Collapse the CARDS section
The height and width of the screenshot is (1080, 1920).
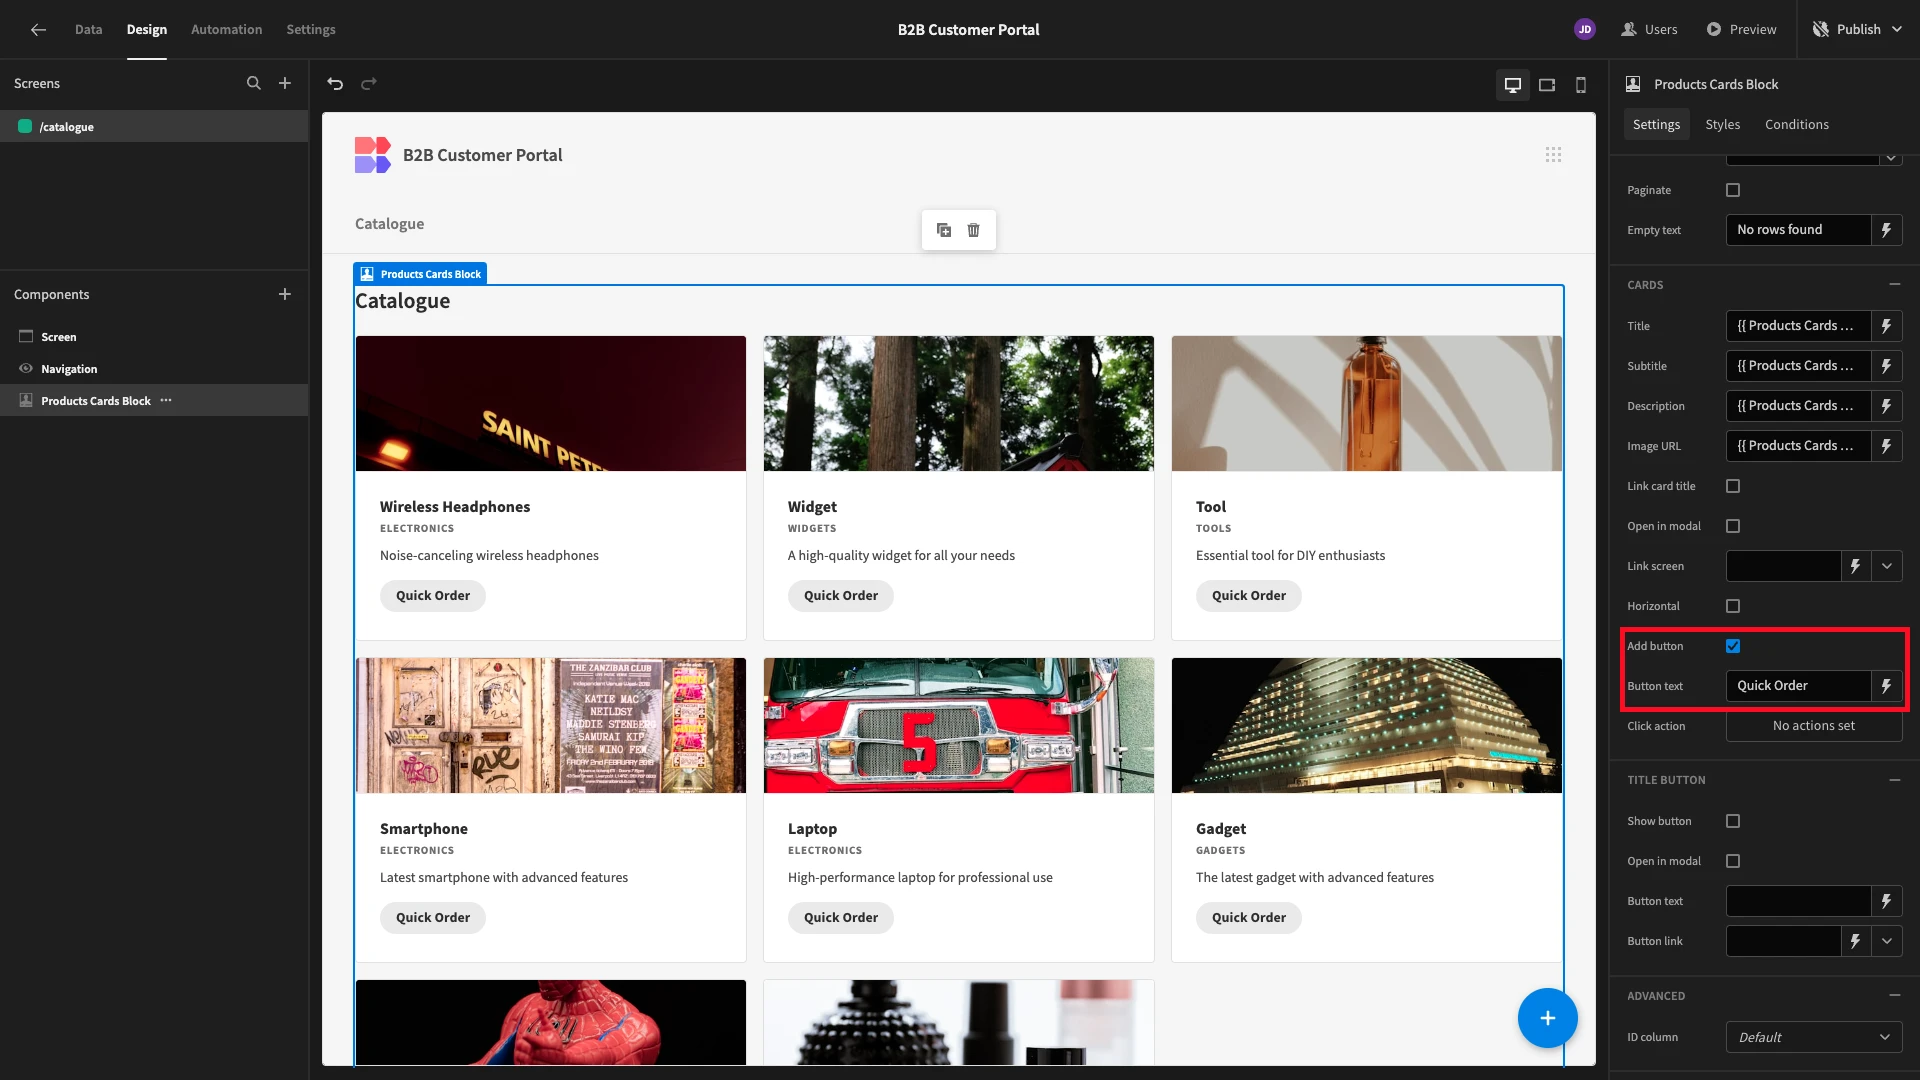pyautogui.click(x=1894, y=285)
